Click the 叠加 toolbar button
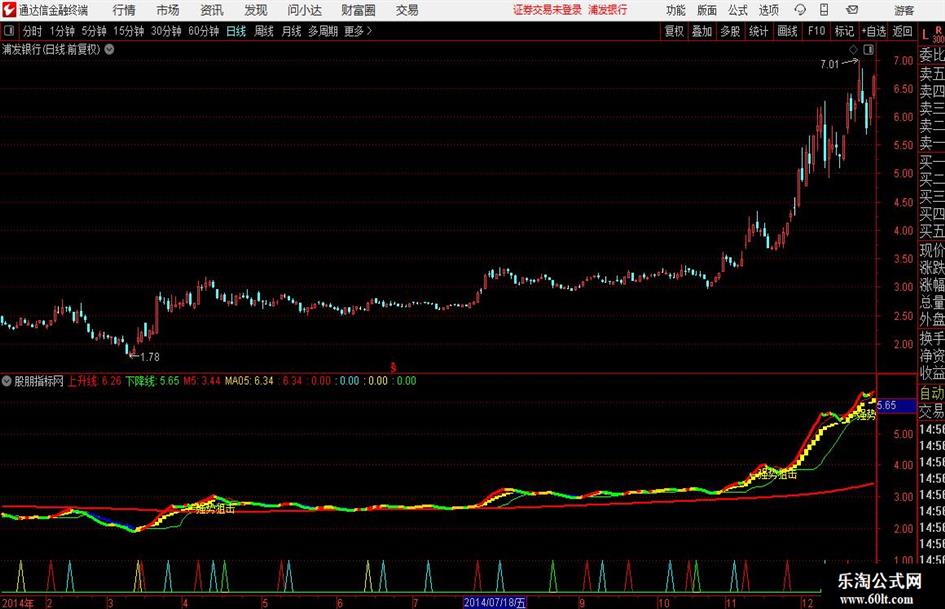Viewport: 945px width, 609px height. [x=702, y=31]
